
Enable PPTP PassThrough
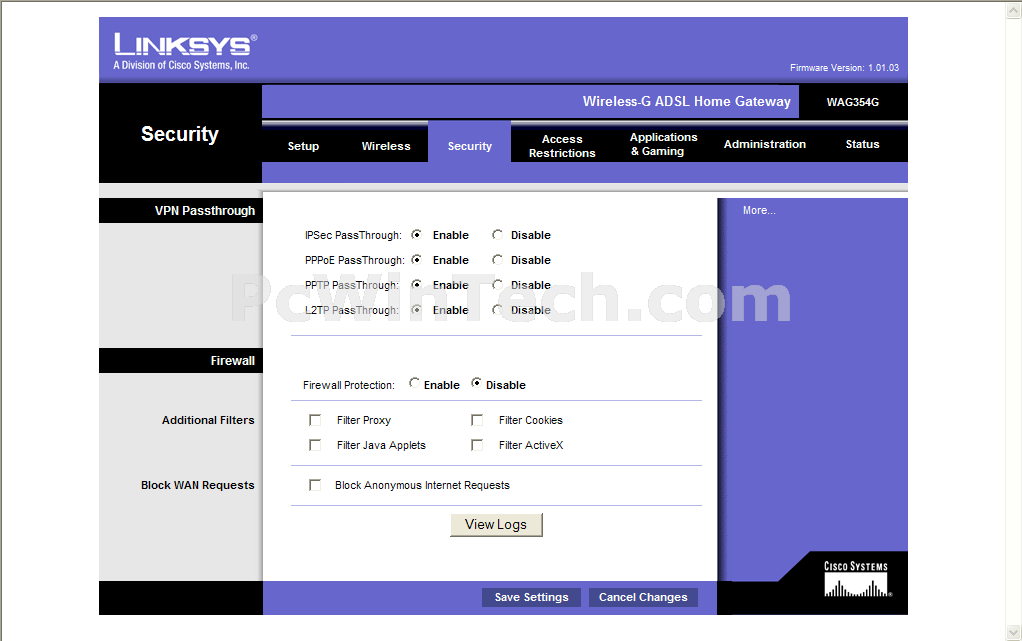(x=416, y=284)
